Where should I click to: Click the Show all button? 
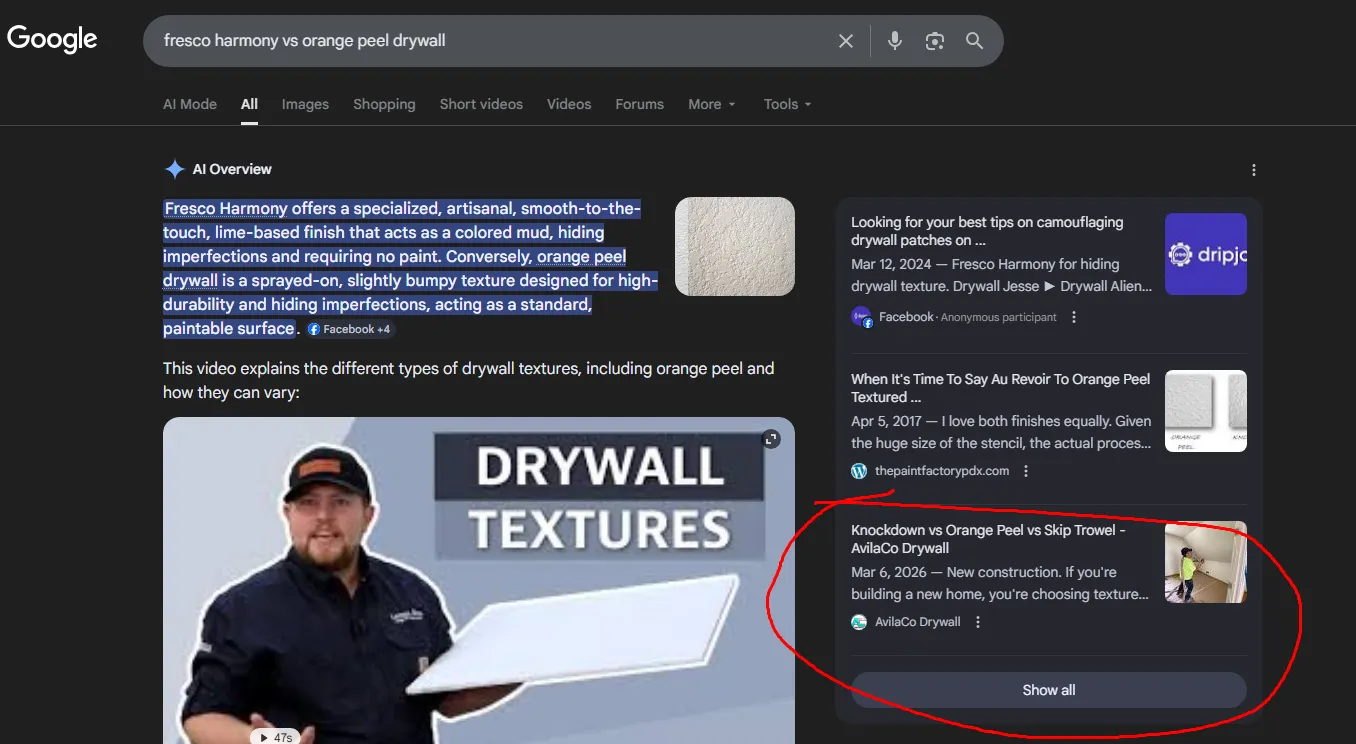pos(1048,689)
